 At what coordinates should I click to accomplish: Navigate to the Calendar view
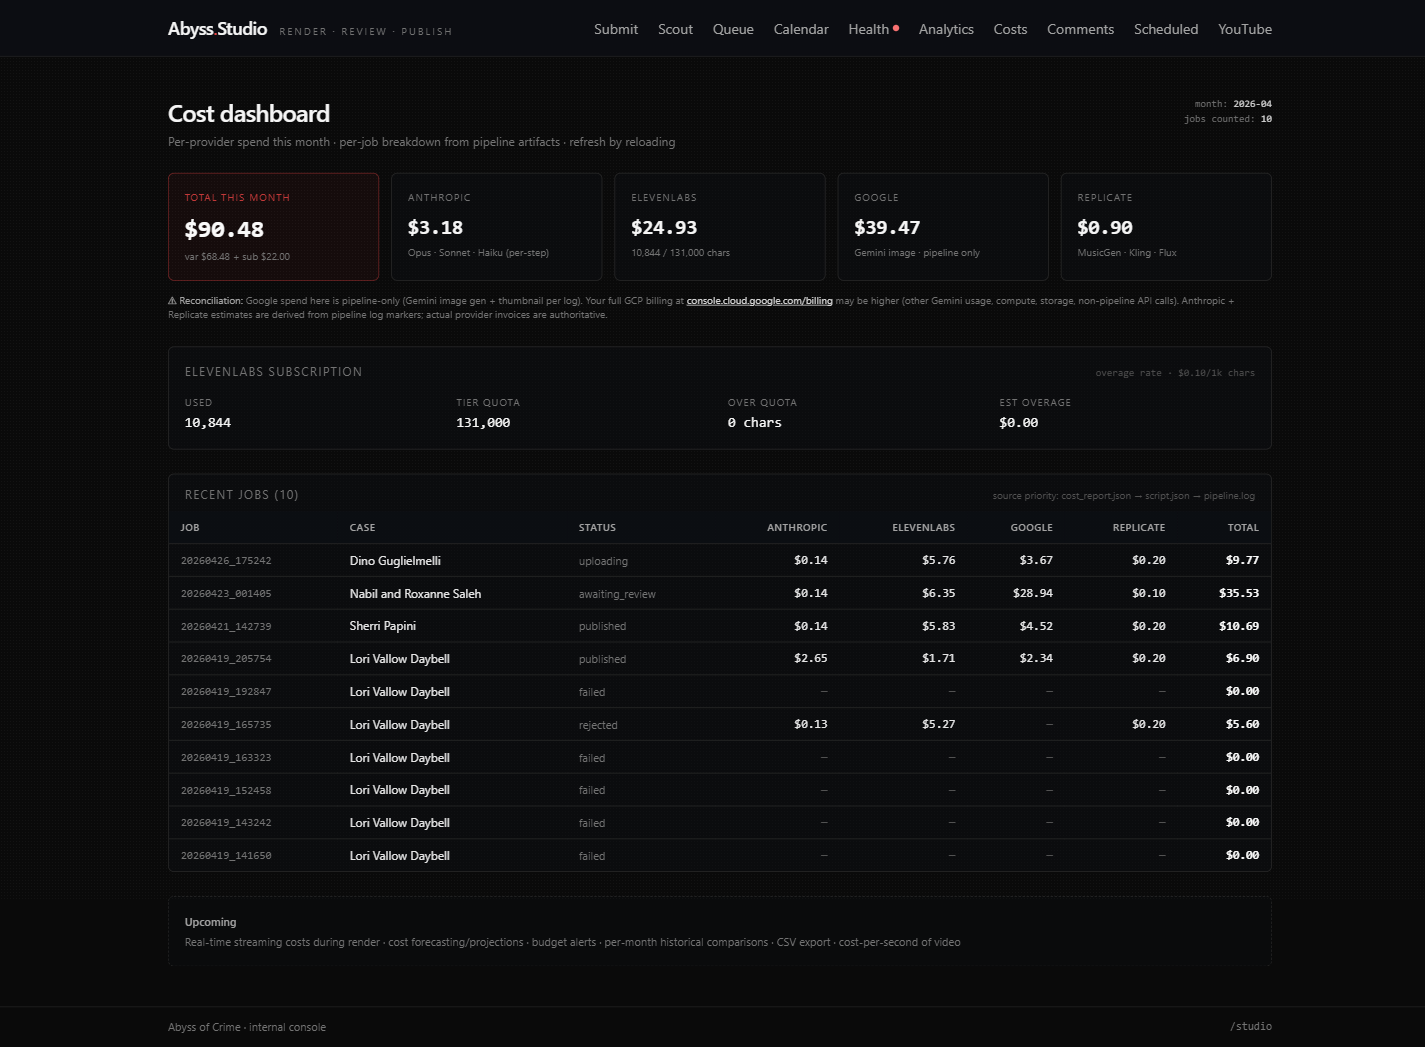coord(800,29)
